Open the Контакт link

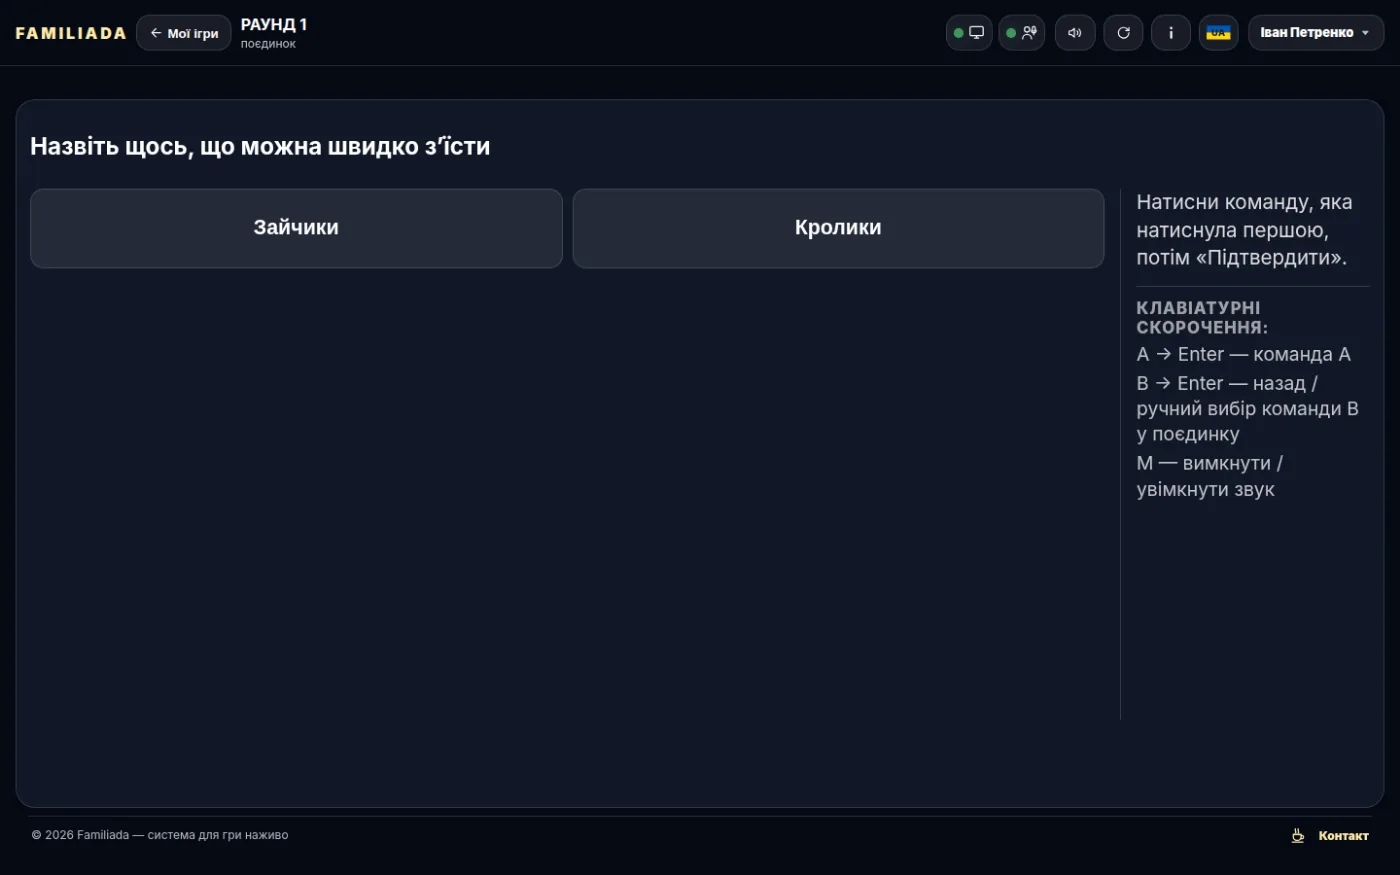(1343, 836)
